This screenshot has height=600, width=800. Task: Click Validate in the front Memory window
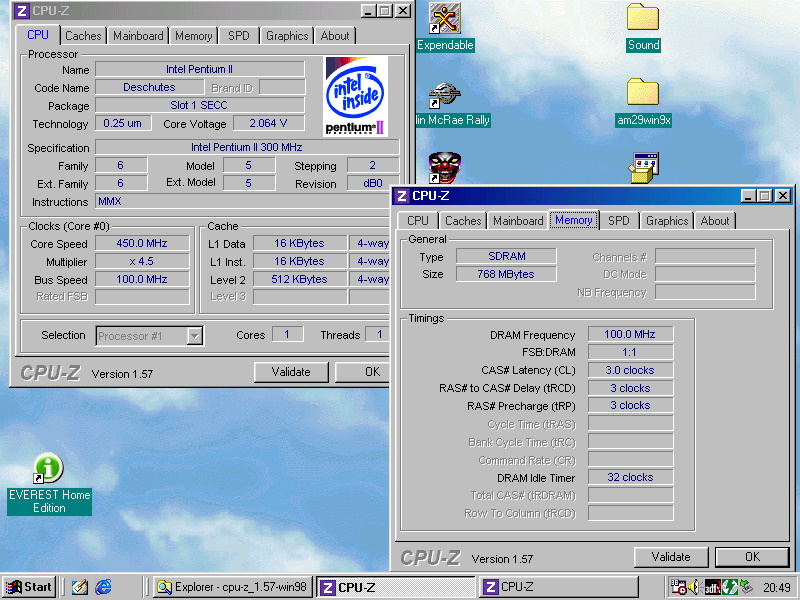(x=671, y=557)
